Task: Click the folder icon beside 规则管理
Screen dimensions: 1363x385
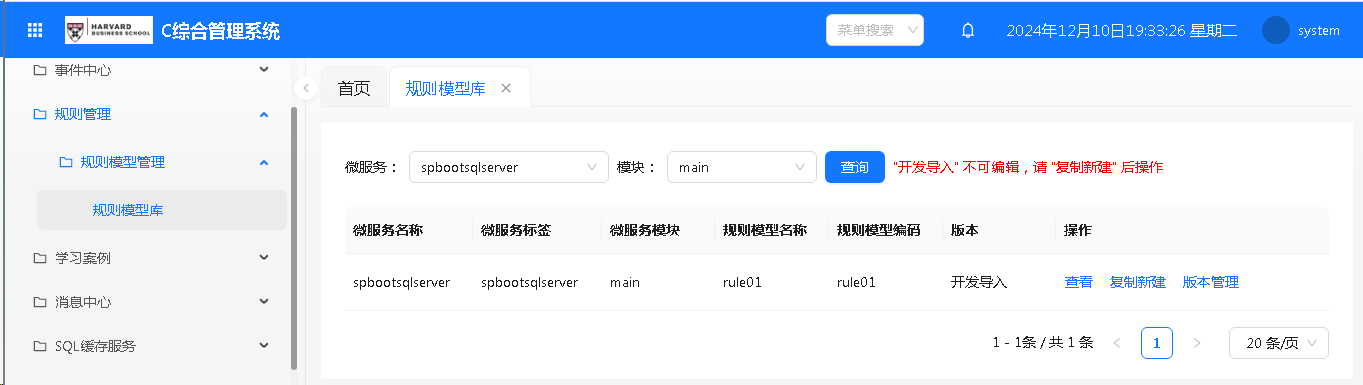Action: (40, 114)
